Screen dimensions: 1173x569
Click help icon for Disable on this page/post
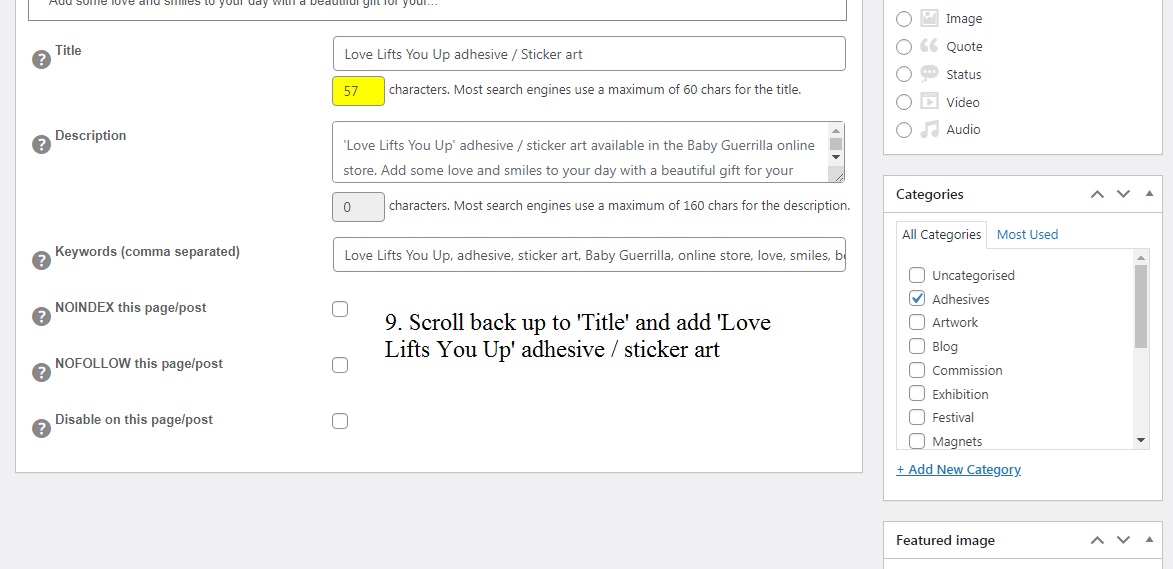[x=41, y=428]
